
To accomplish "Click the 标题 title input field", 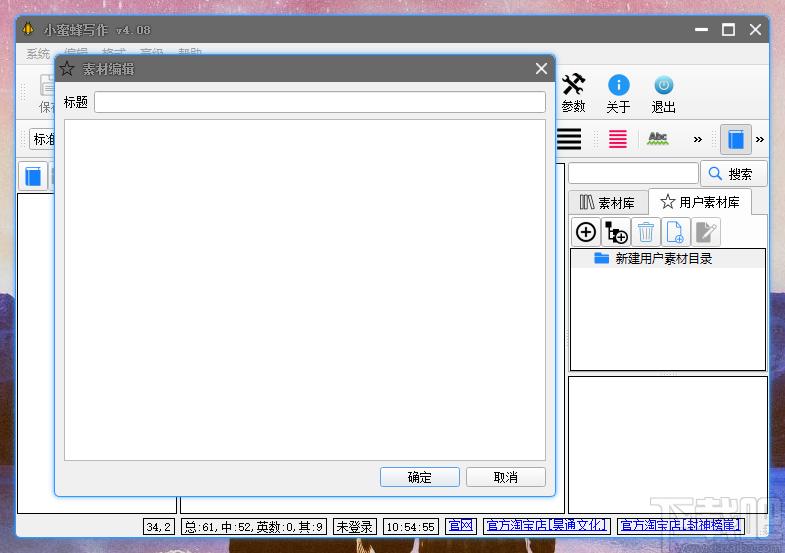I will (319, 102).
